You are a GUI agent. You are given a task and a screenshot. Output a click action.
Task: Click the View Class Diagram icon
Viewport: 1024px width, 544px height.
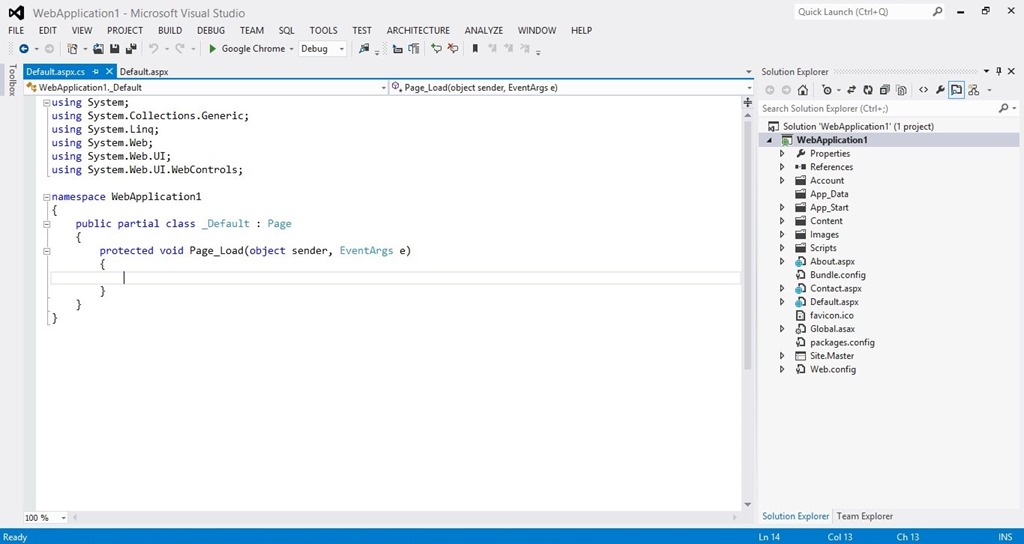pos(973,90)
